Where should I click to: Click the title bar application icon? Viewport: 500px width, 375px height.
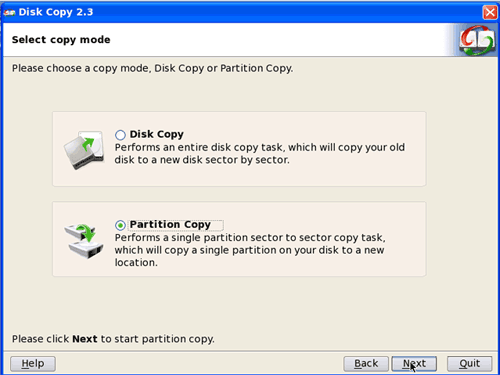click(9, 13)
